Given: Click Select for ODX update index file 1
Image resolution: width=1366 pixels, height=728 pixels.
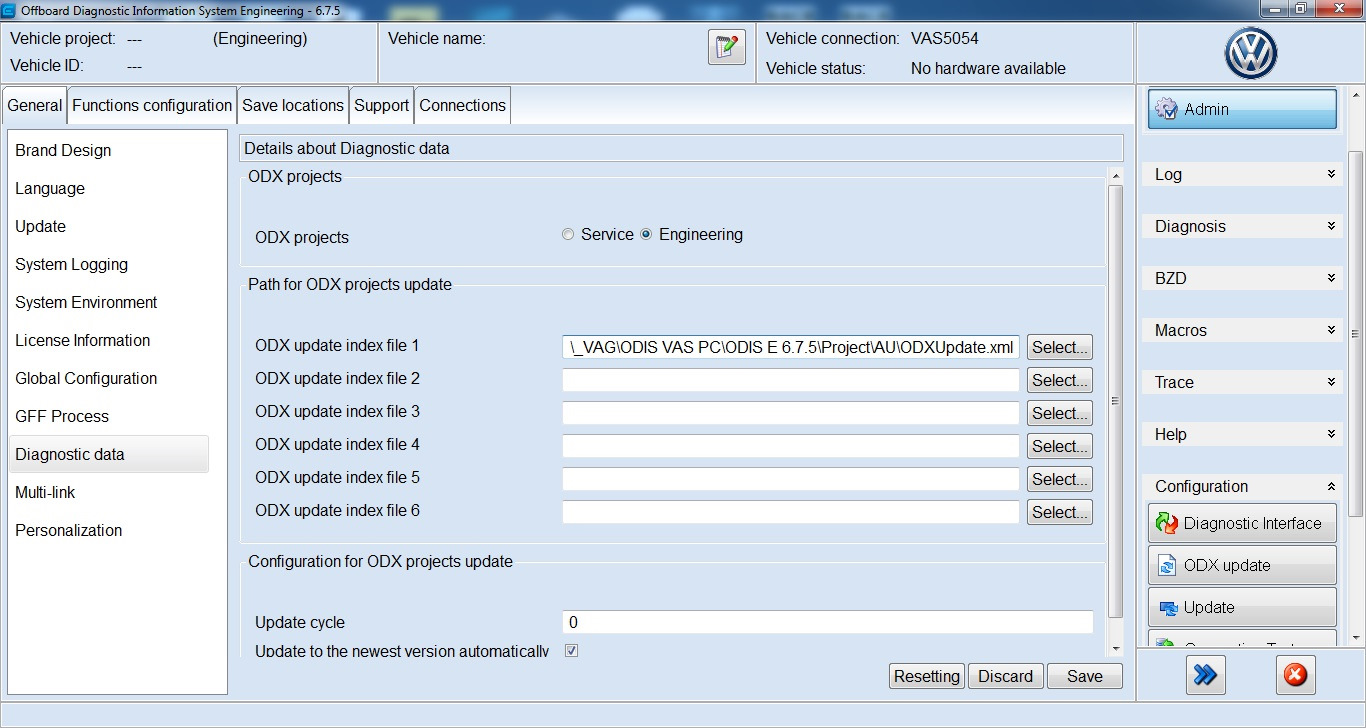Looking at the screenshot, I should click(x=1060, y=347).
